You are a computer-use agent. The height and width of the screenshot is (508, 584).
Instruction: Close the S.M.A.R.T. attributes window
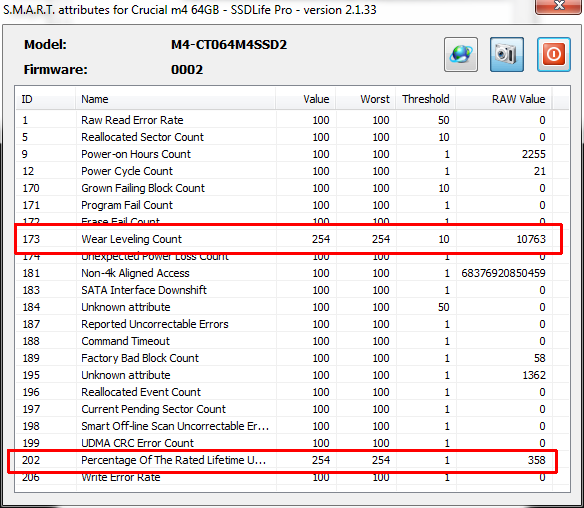point(559,6)
